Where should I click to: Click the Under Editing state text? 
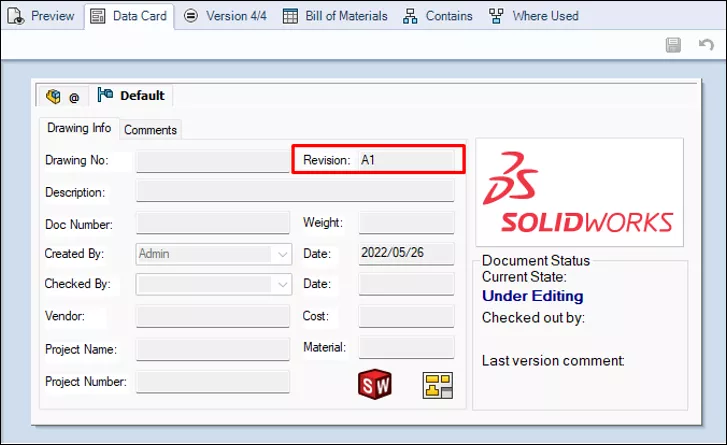tap(533, 296)
